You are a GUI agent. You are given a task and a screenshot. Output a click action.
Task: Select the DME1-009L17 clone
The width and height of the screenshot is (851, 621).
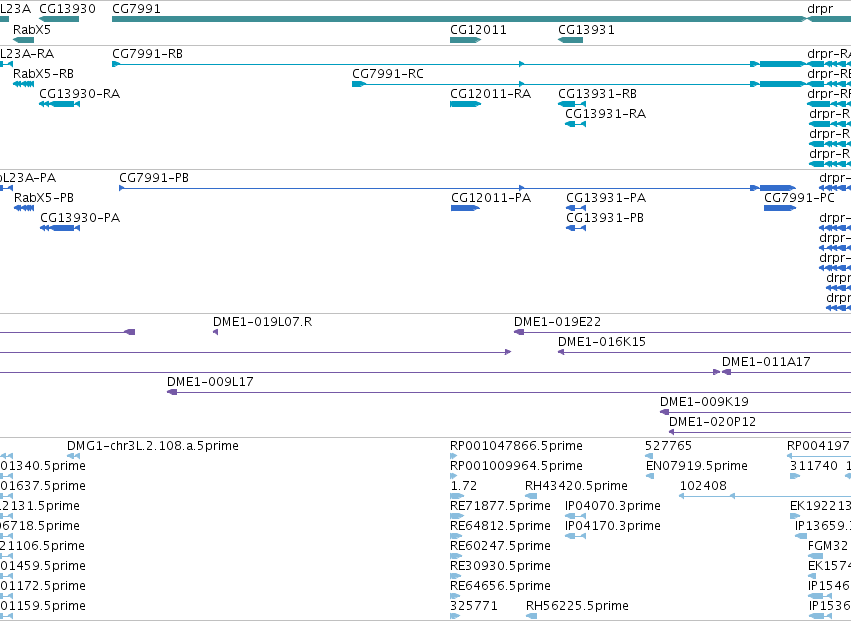pyautogui.click(x=509, y=392)
